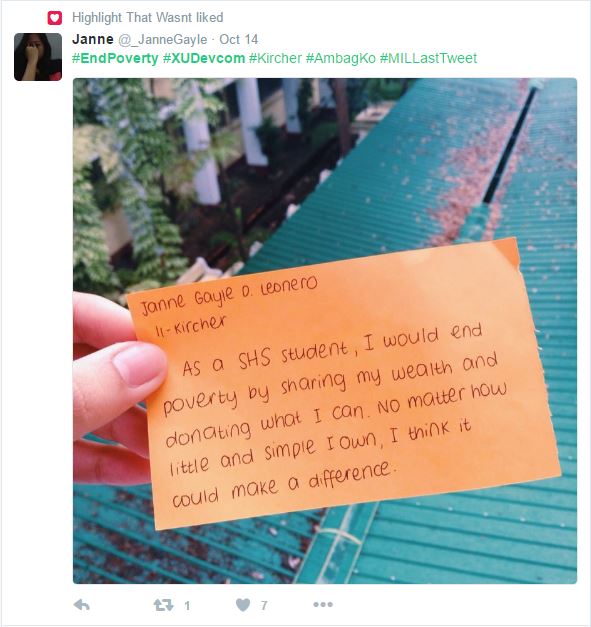Open the #MILLastTweet hashtag
Screen dimensions: 591x627
click(428, 58)
